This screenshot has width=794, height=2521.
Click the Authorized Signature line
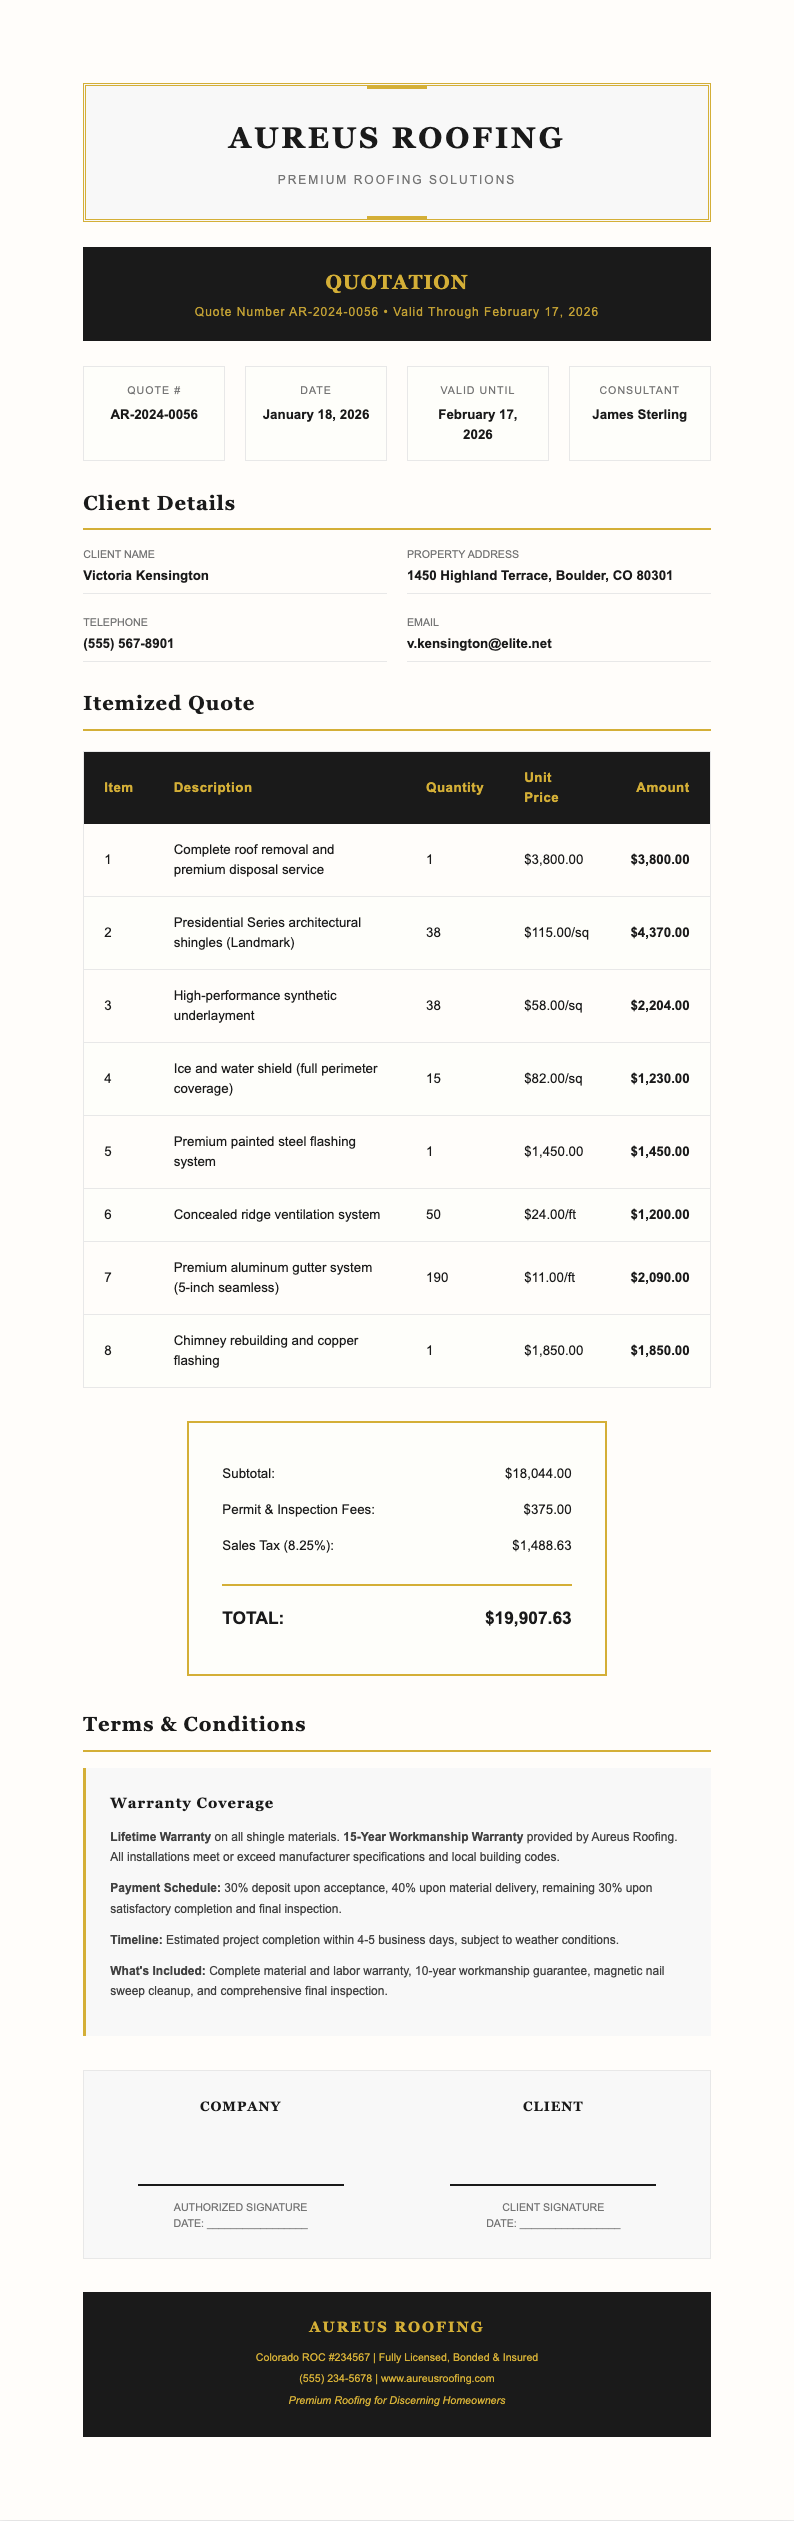click(x=240, y=2183)
